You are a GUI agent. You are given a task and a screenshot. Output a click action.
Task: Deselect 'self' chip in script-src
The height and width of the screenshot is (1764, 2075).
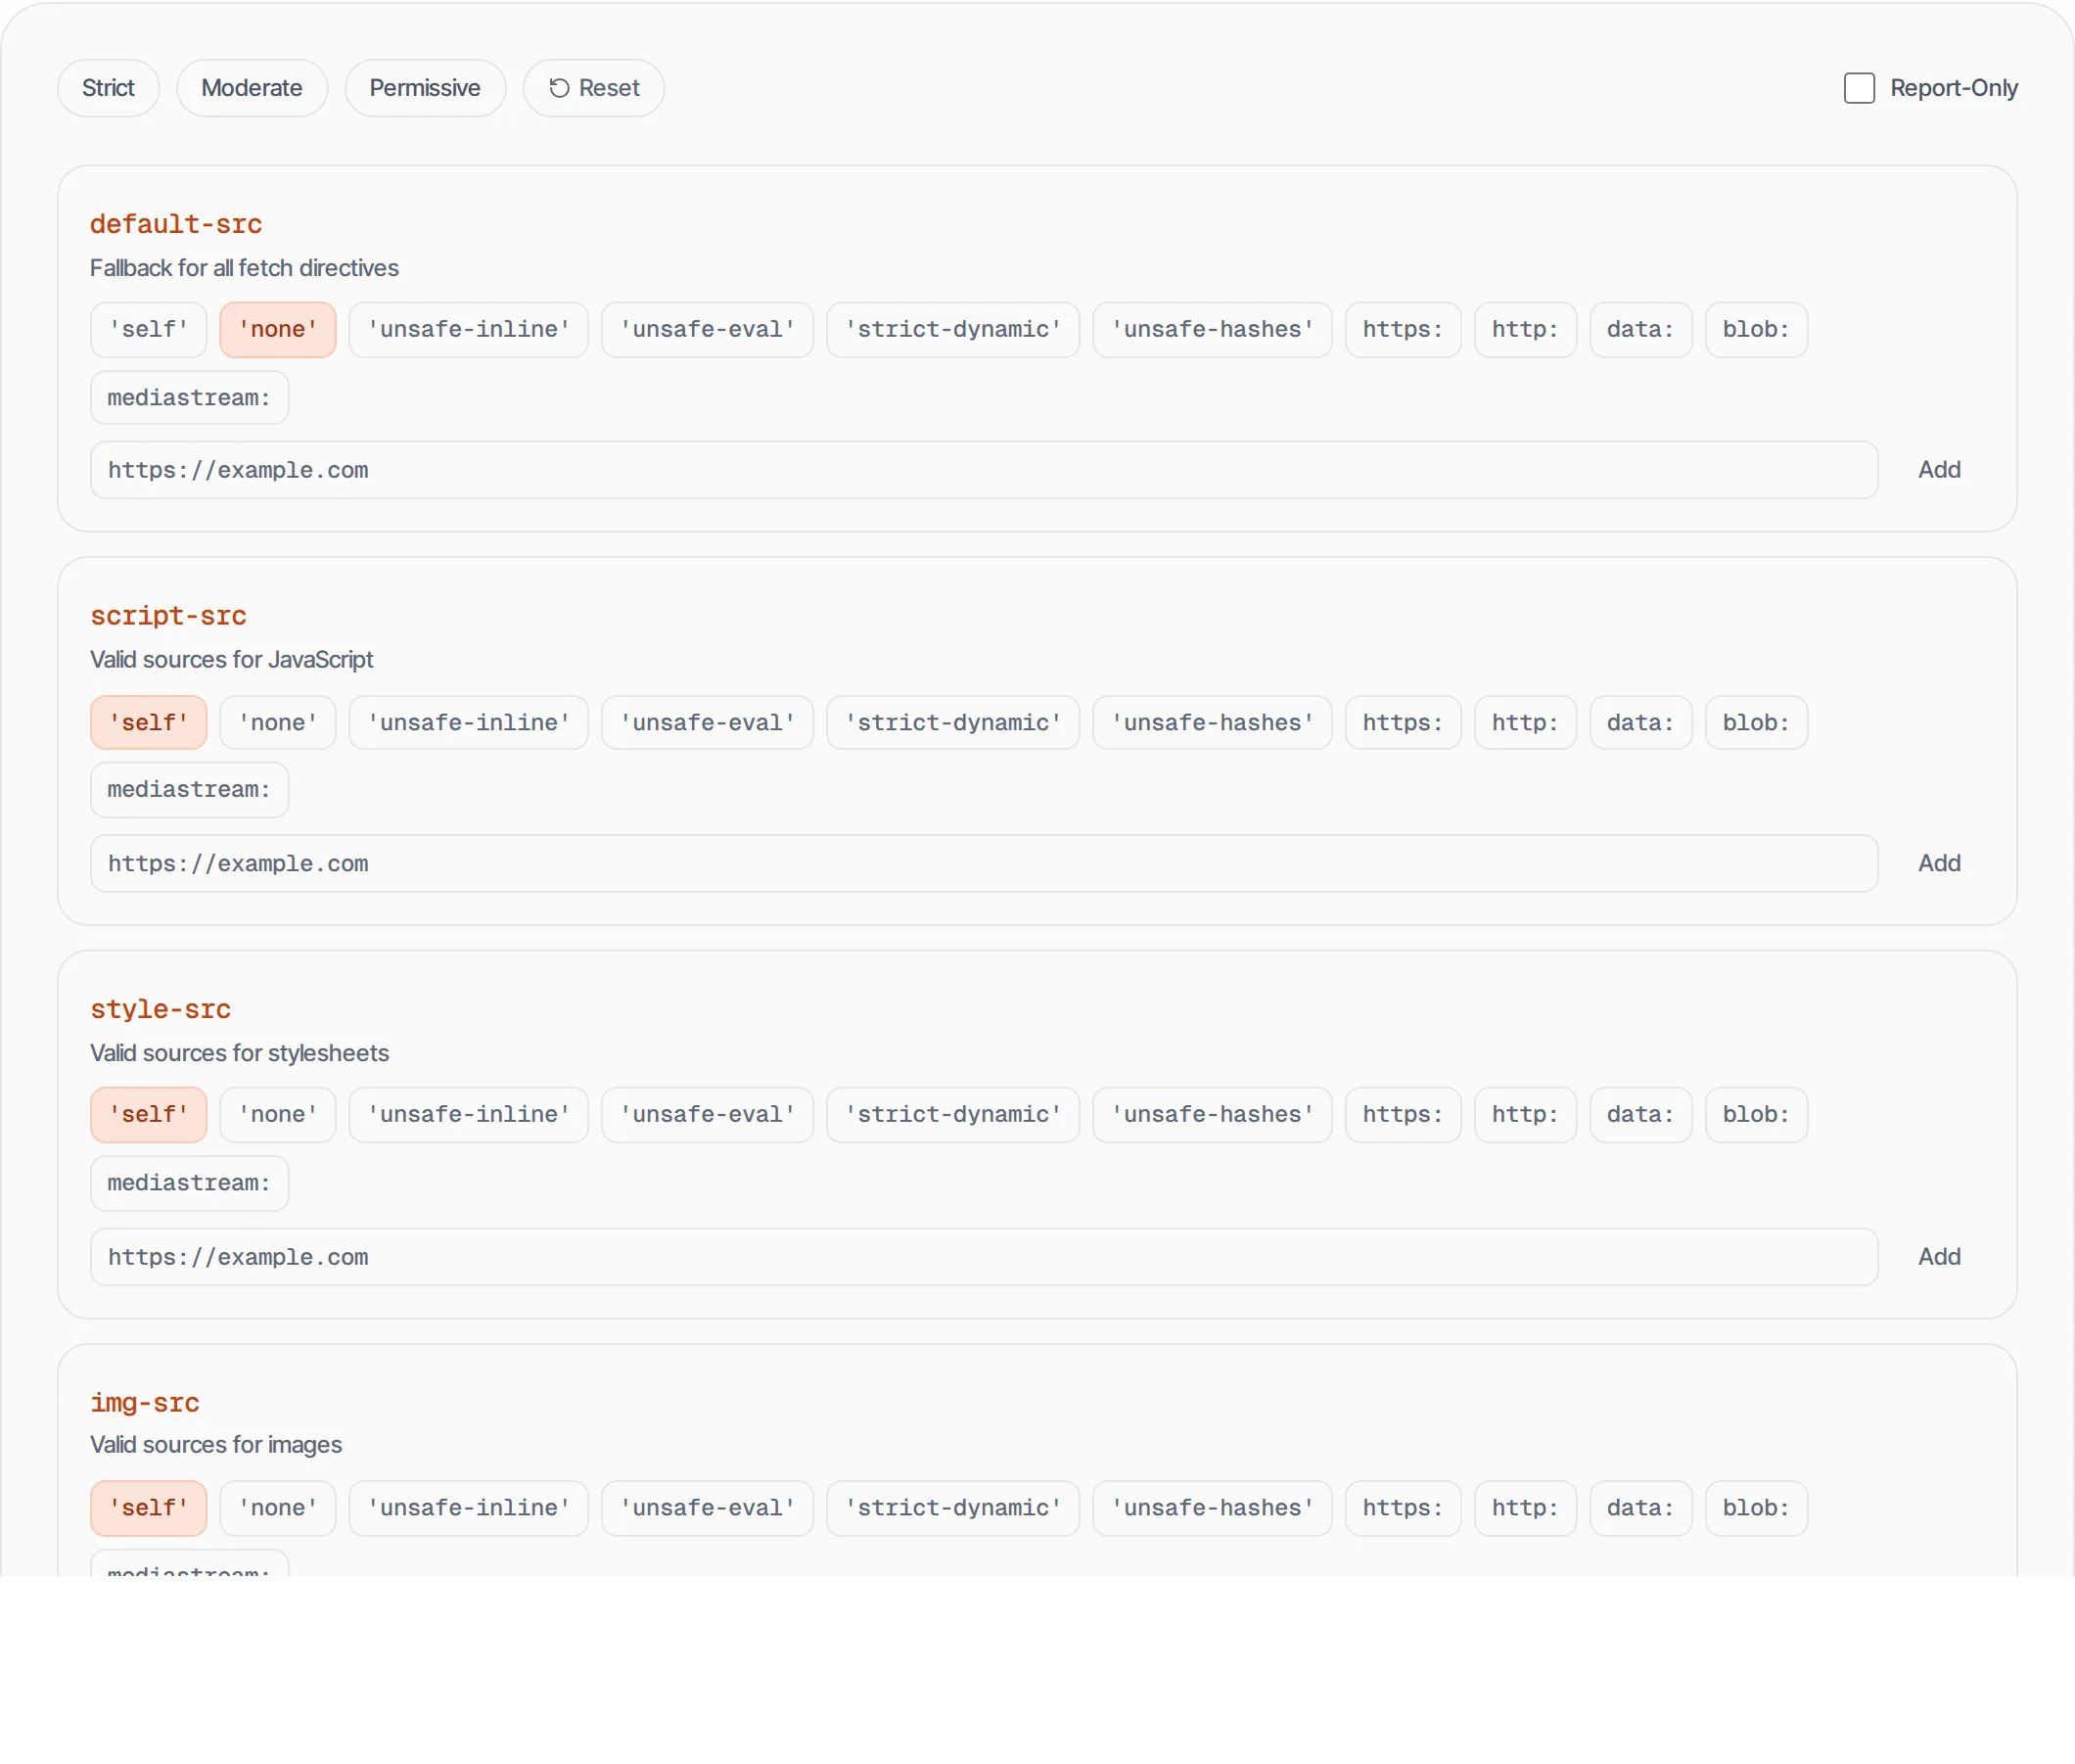pyautogui.click(x=149, y=723)
